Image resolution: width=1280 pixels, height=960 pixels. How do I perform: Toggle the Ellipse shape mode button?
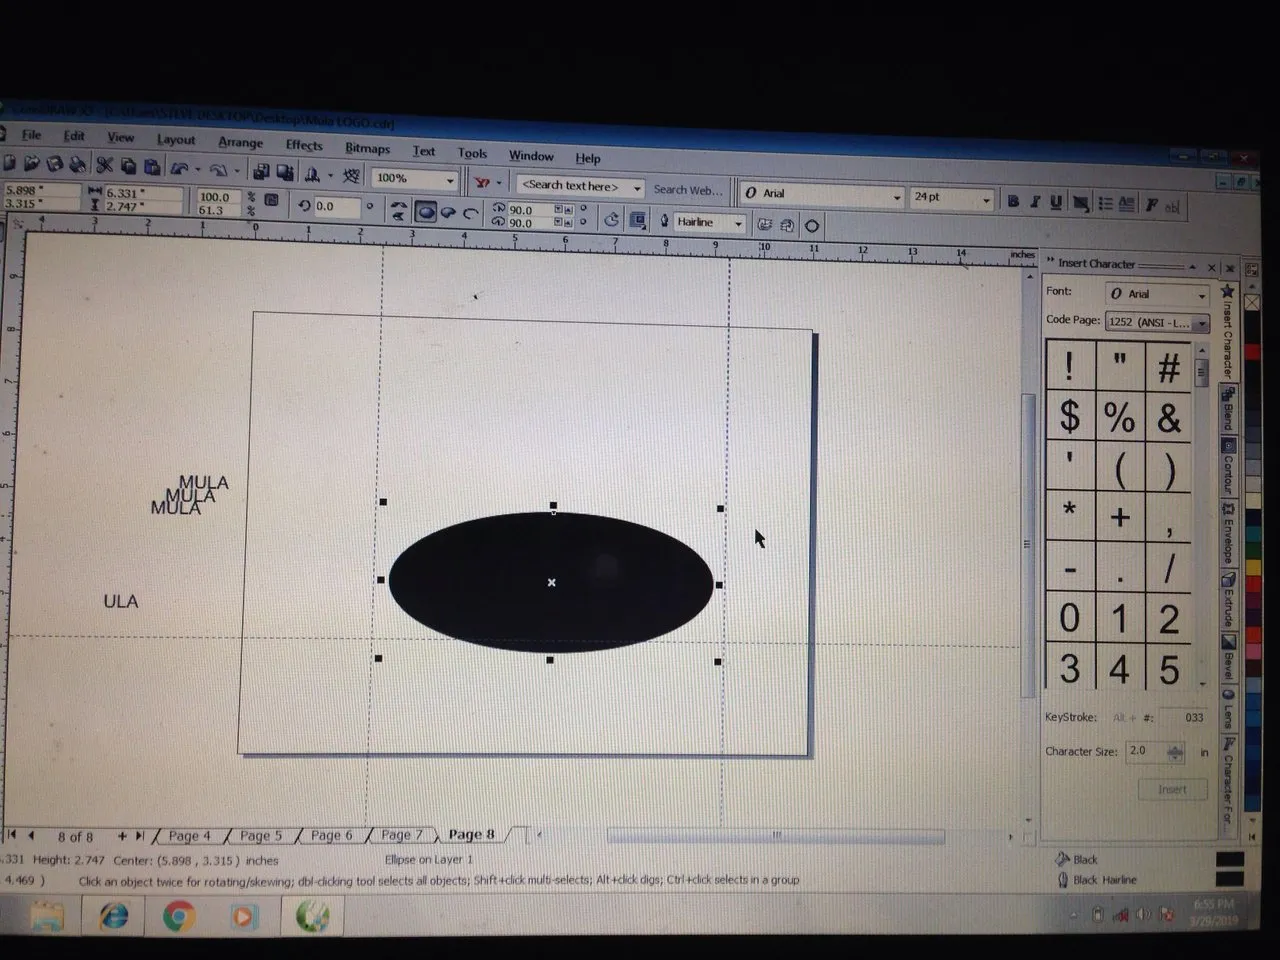click(426, 211)
